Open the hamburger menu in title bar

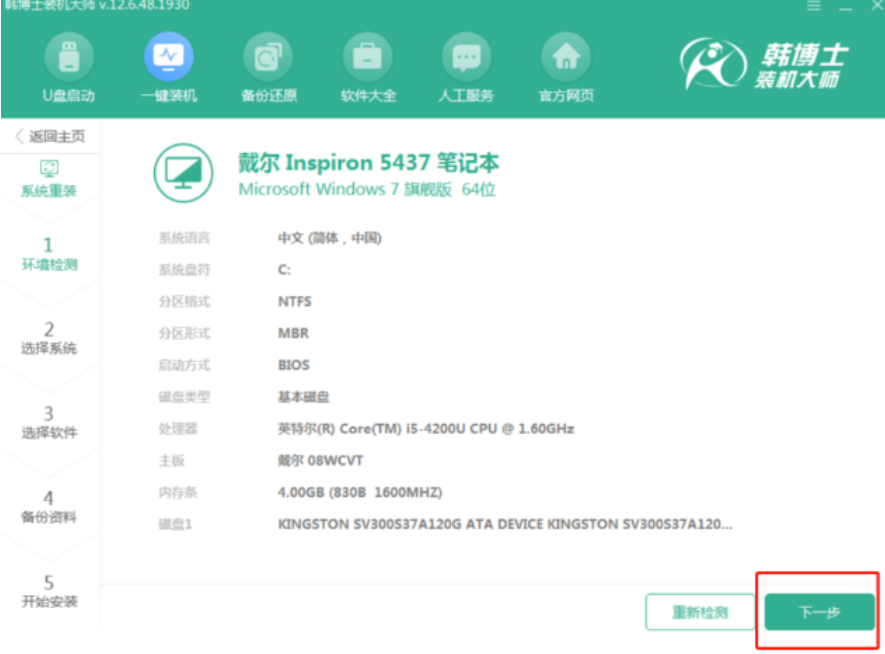point(813,6)
